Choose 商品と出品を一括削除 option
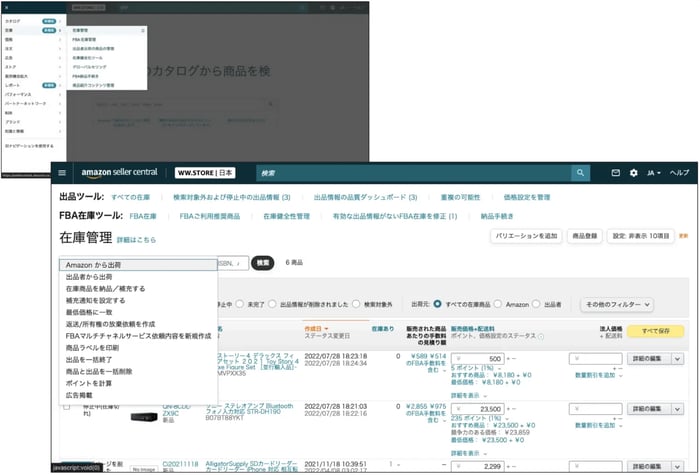This screenshot has width=700, height=475. [x=138, y=371]
